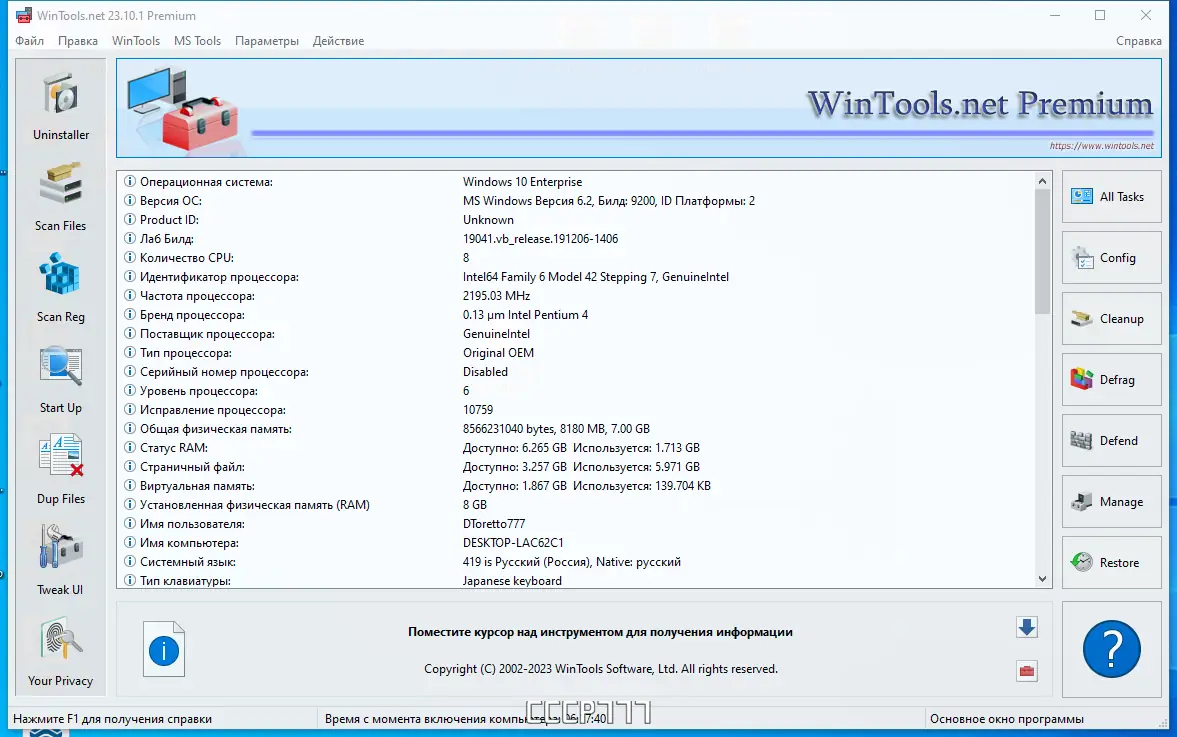Click the scroll up arrow of info list
Viewport: 1177px width, 737px height.
[1042, 181]
